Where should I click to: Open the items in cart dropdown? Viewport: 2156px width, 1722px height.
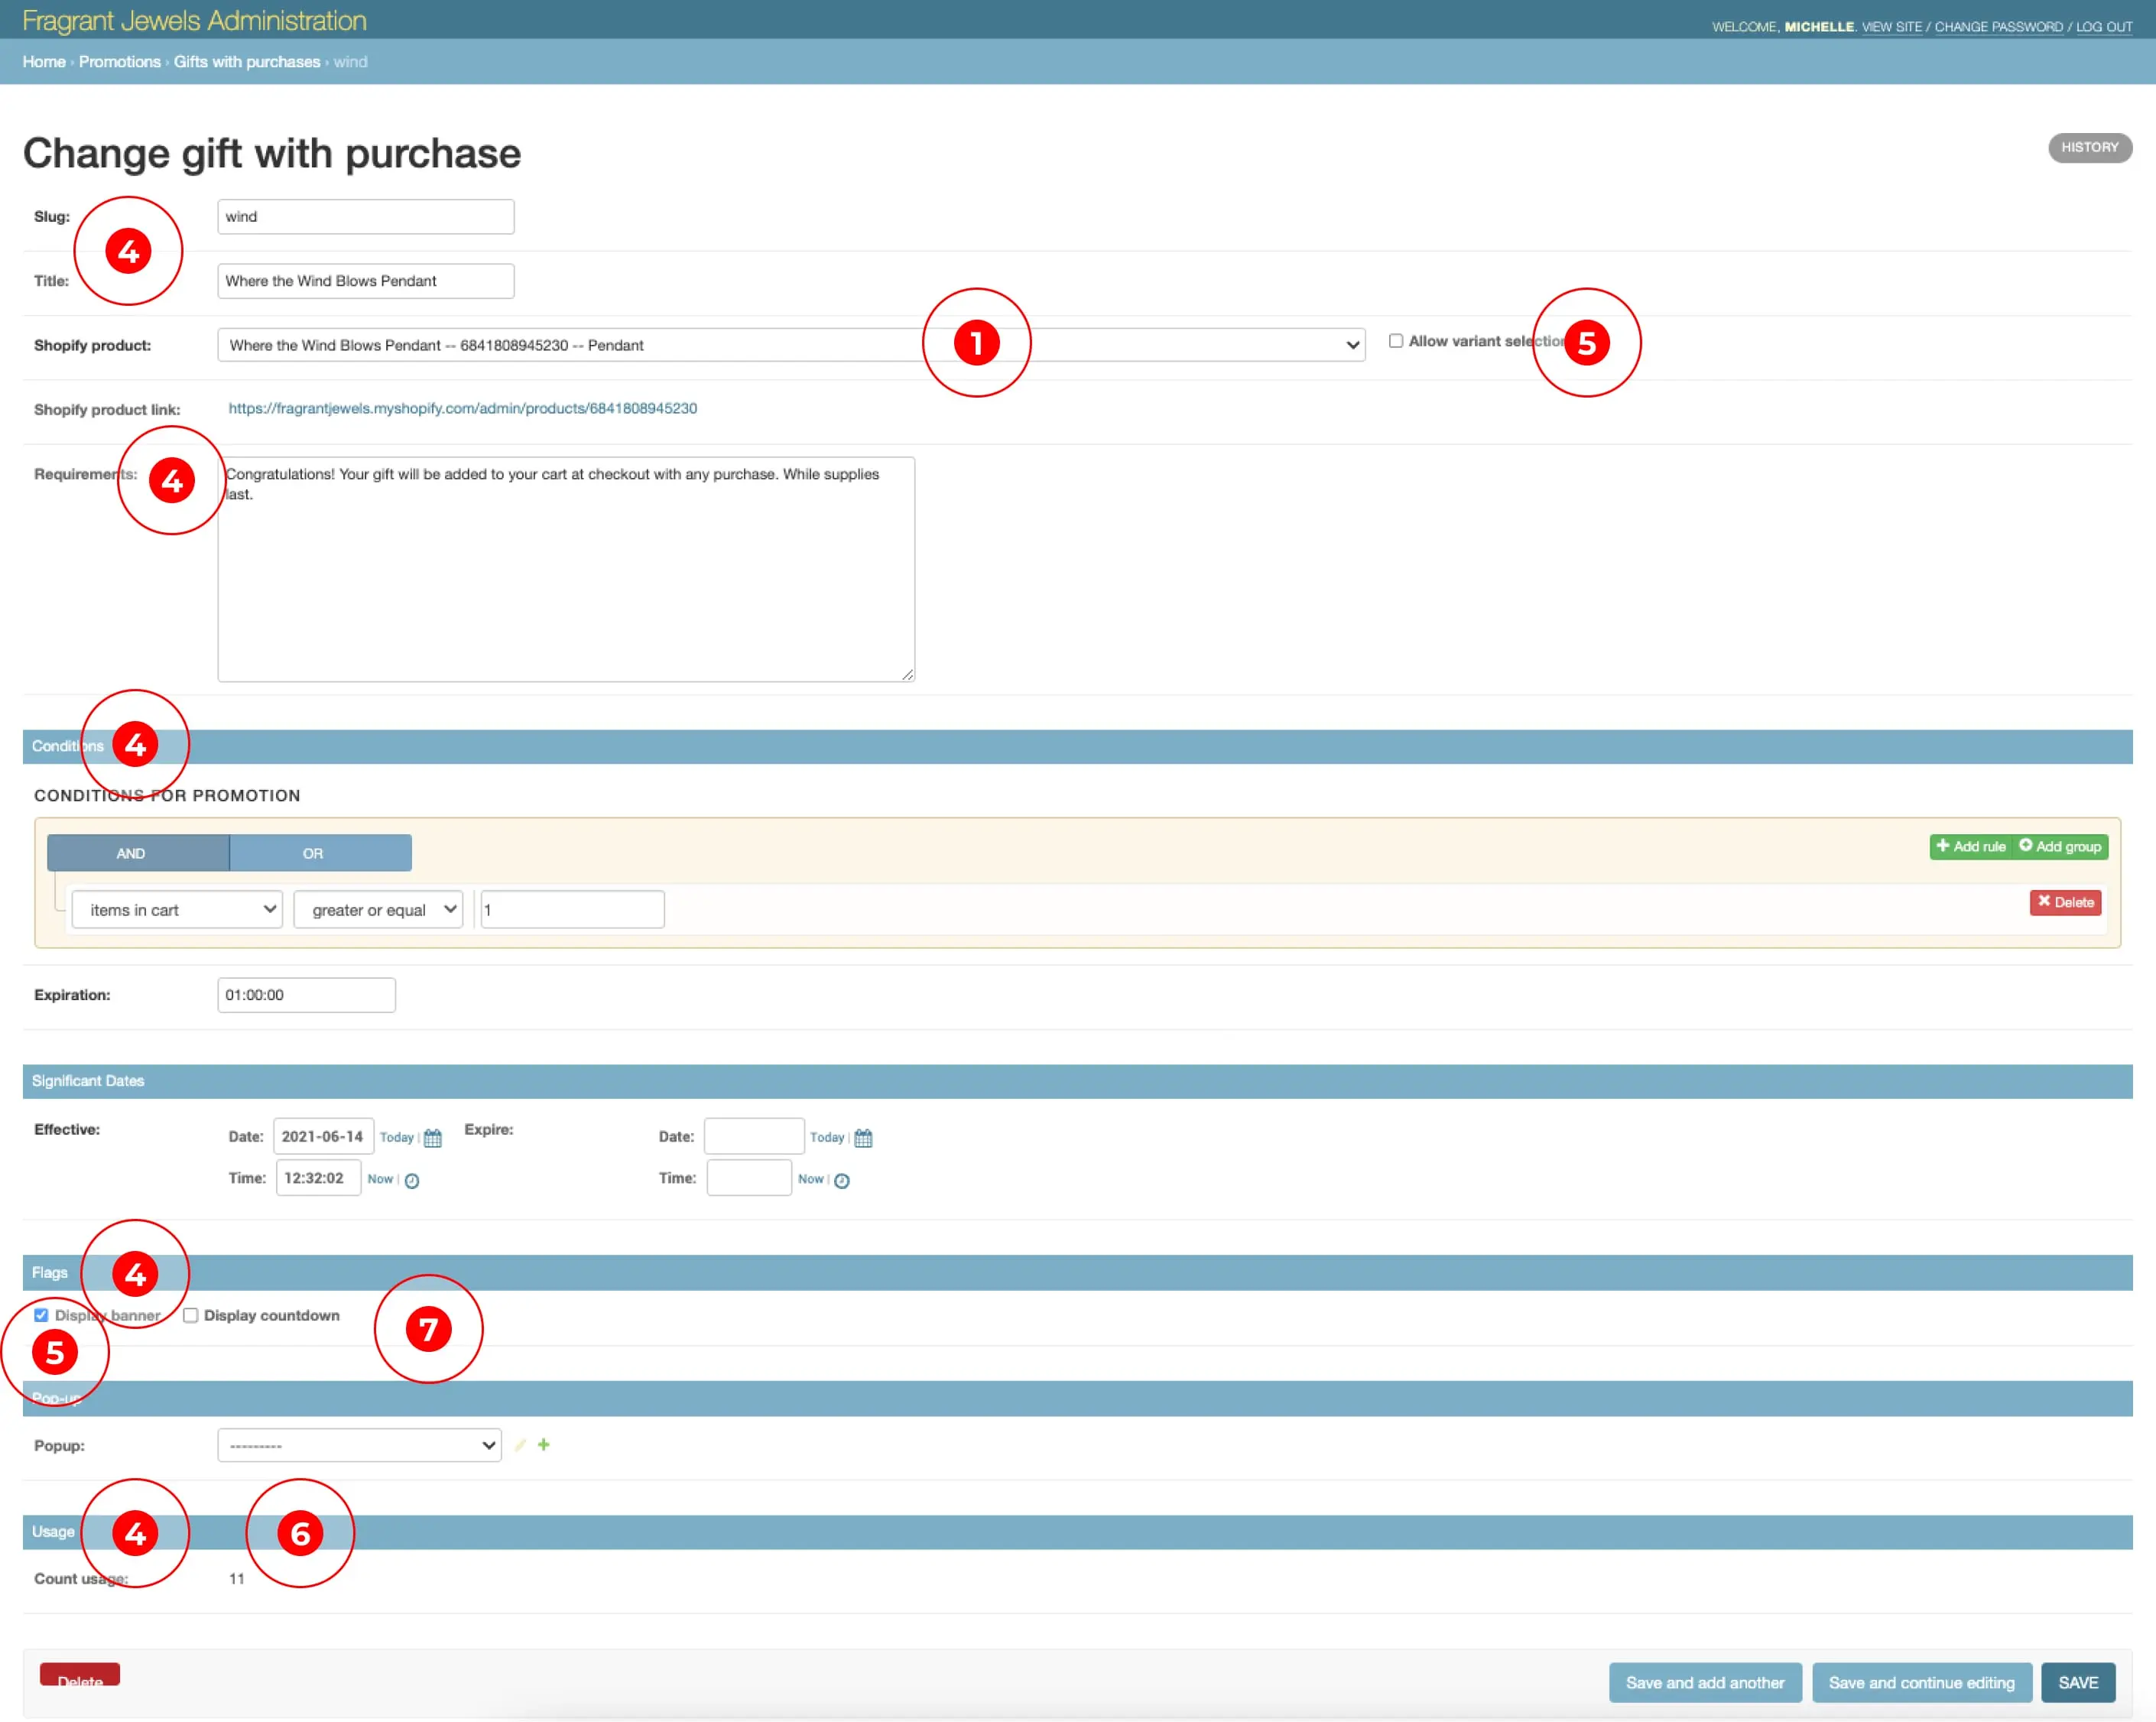click(x=177, y=909)
